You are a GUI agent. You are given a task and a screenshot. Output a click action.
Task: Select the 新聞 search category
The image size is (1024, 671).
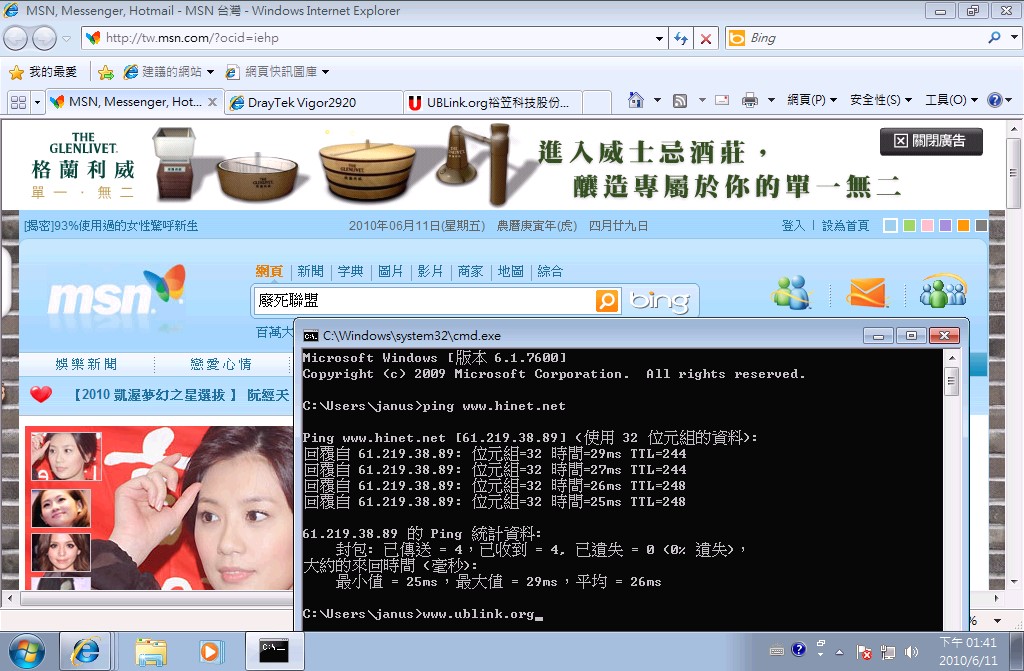tap(310, 271)
